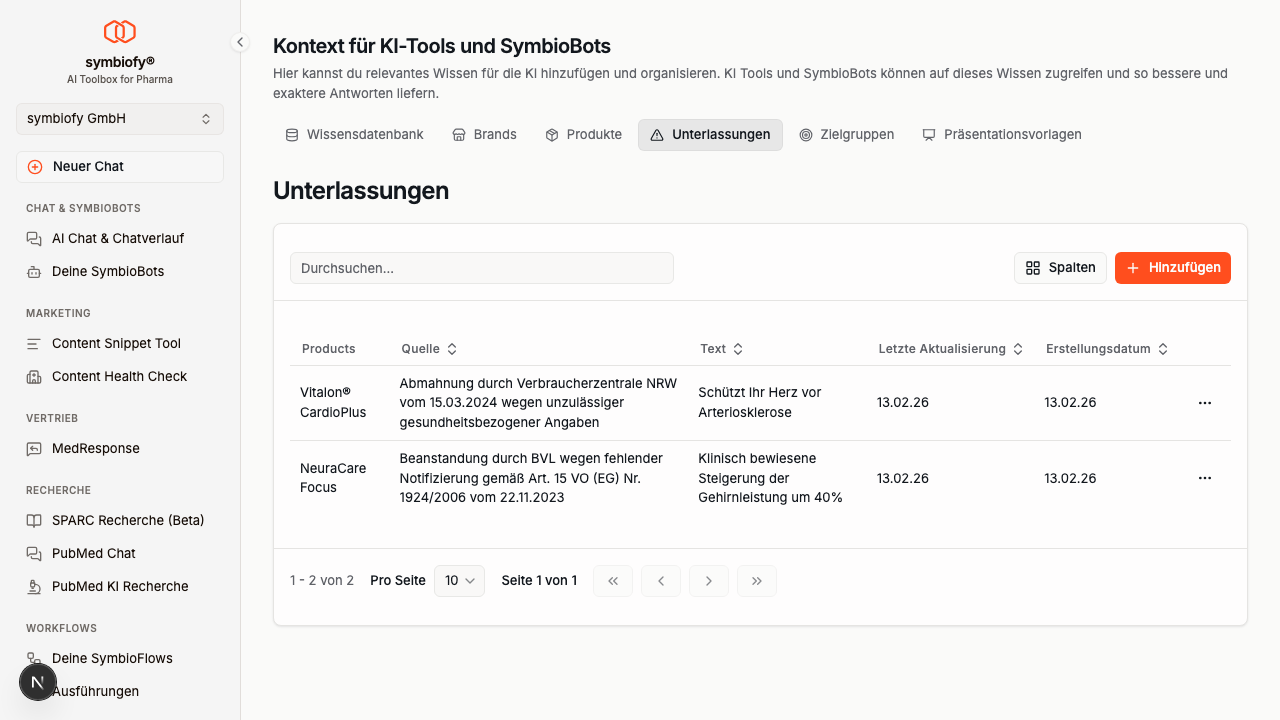Screen dimensions: 1280x720
Task: Open the symbiofy GmbH workspace switcher
Action: [x=119, y=118]
